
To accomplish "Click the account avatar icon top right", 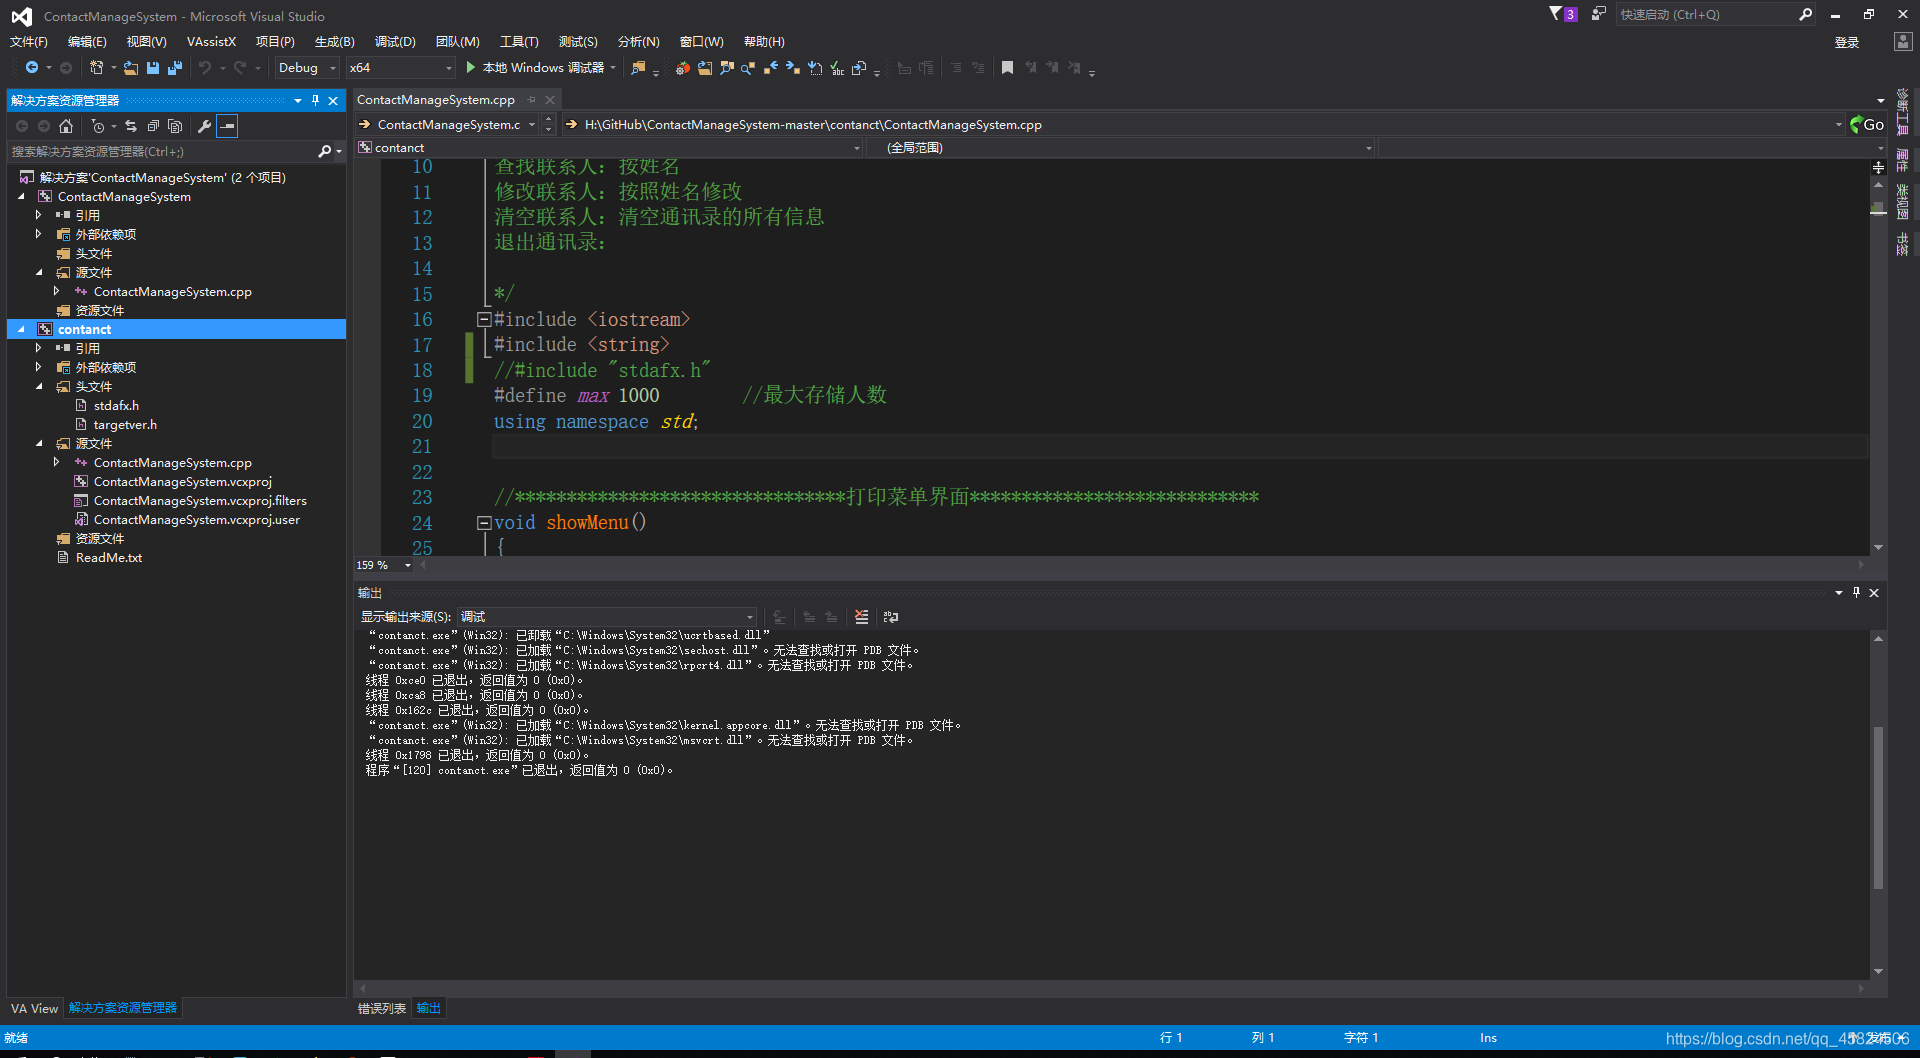I will coord(1903,42).
